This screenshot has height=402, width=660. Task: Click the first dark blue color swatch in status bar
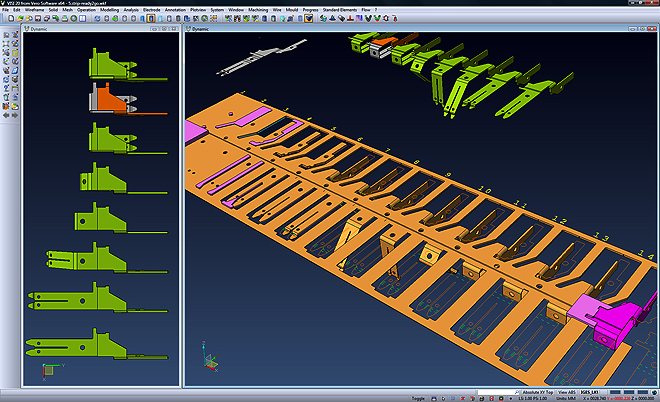pyautogui.click(x=615, y=392)
